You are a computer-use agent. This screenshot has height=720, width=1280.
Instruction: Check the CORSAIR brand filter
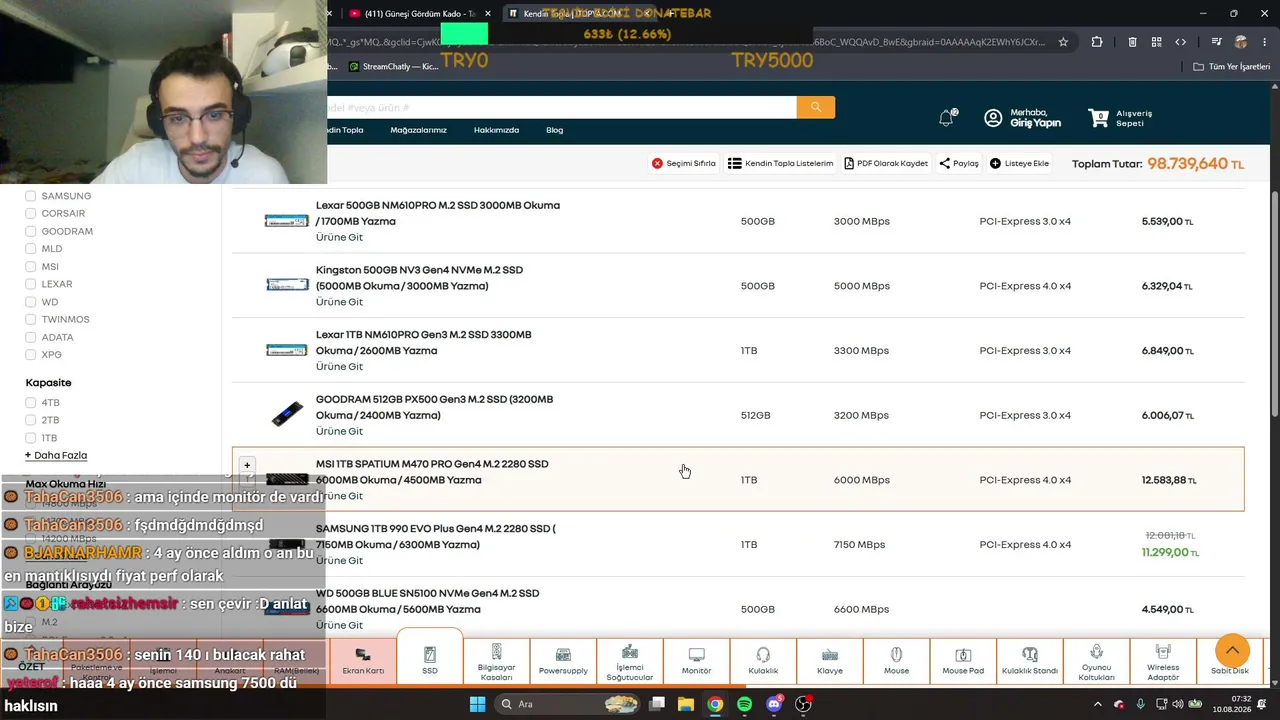tap(31, 214)
